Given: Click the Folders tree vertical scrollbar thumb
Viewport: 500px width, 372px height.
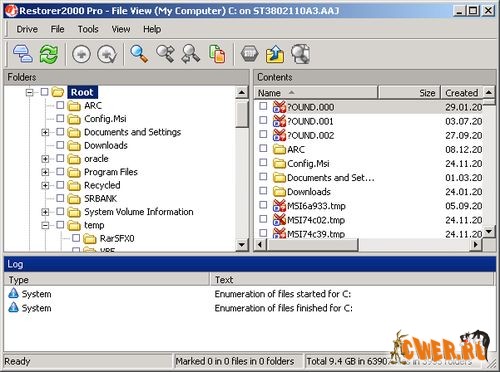Looking at the screenshot, I should click(242, 114).
